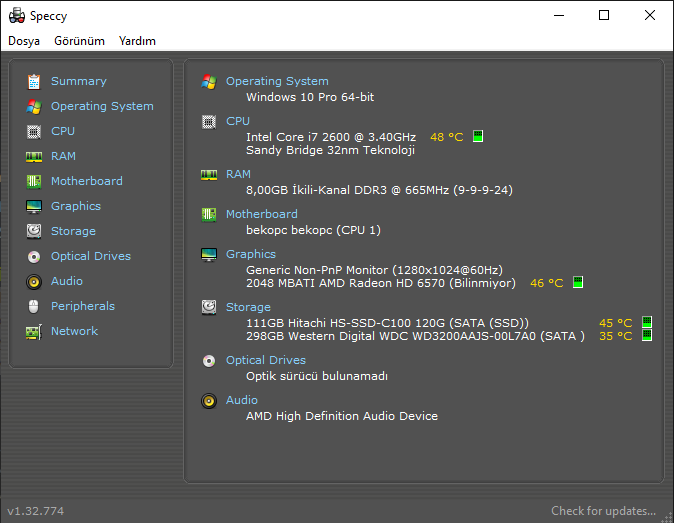
Task: Click Check for updates link
Action: pyautogui.click(x=603, y=511)
